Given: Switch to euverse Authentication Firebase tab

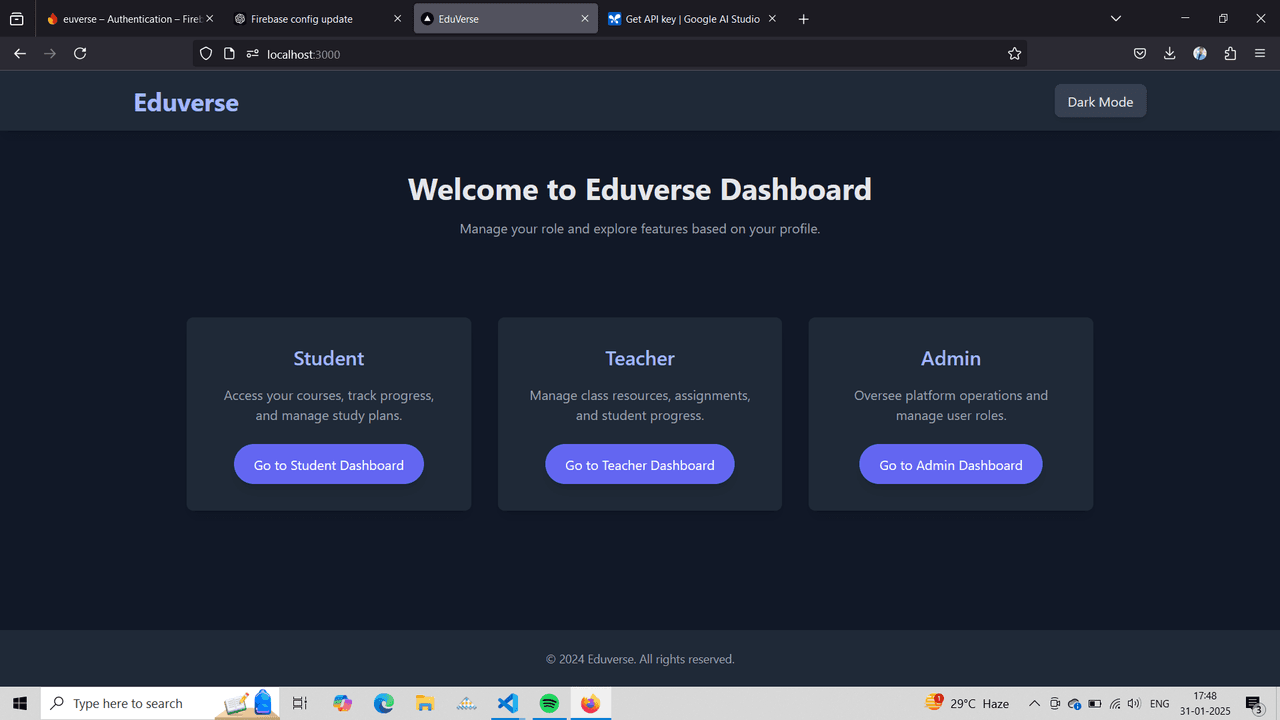Looking at the screenshot, I should click(x=131, y=19).
